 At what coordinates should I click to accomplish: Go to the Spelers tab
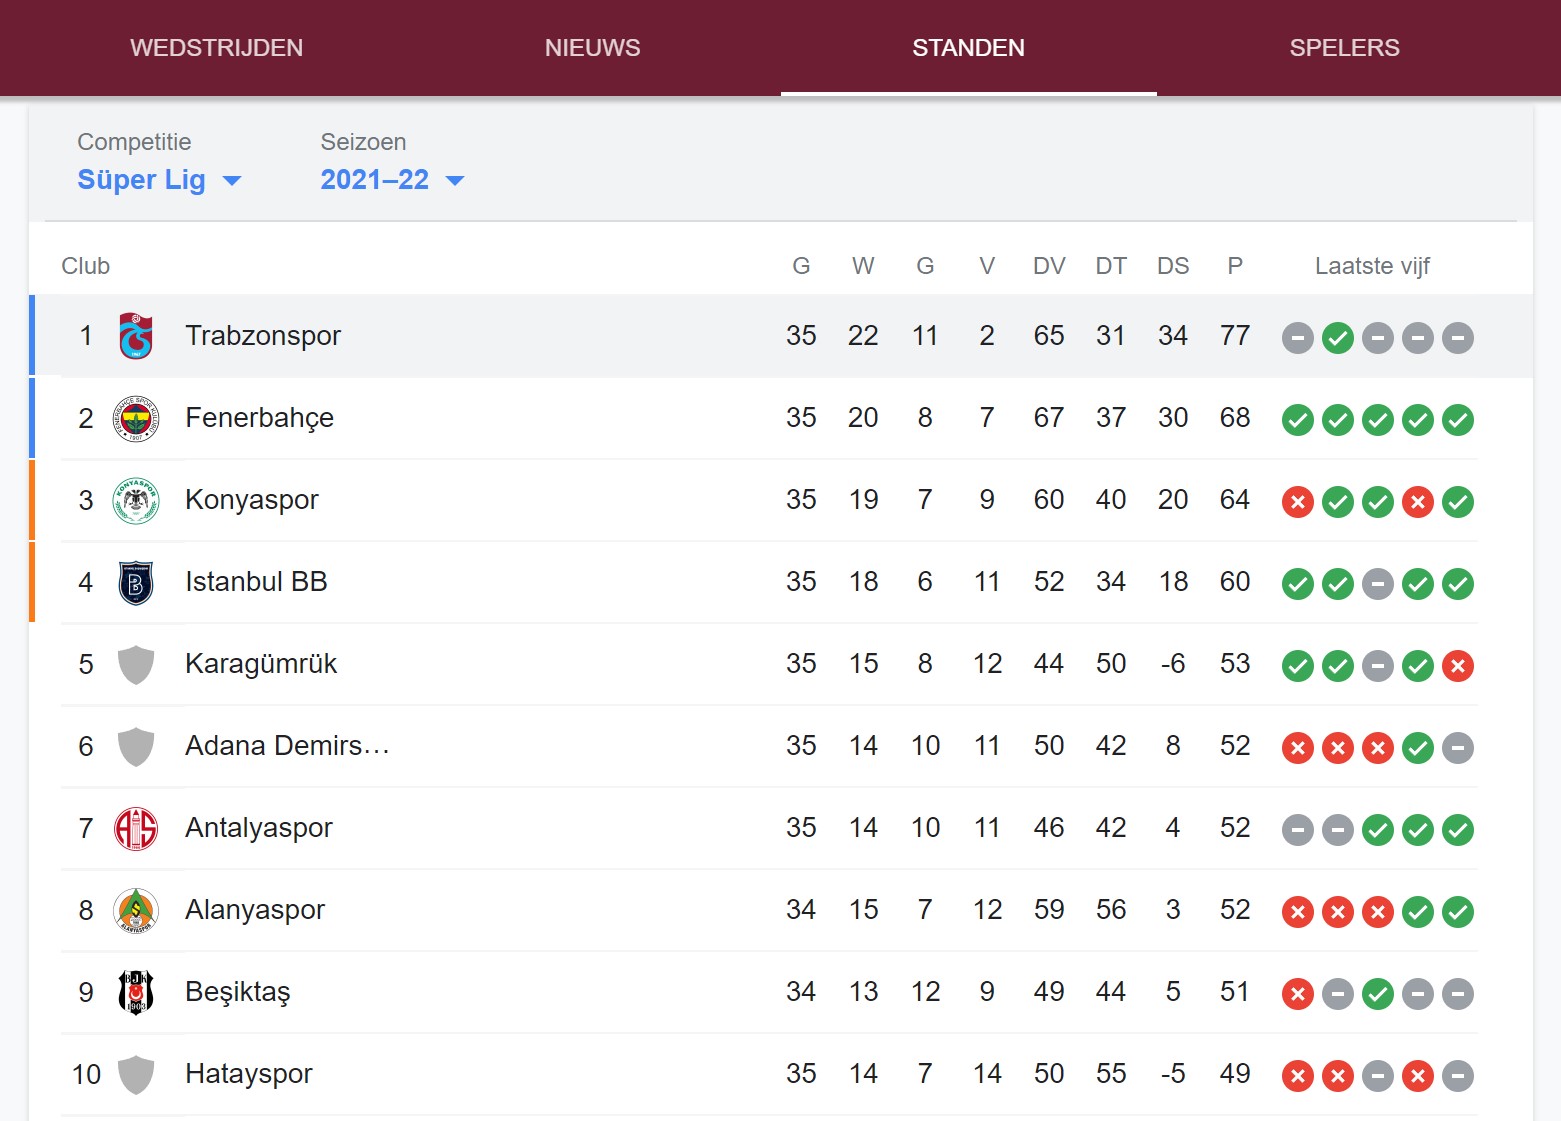pyautogui.click(x=1345, y=48)
